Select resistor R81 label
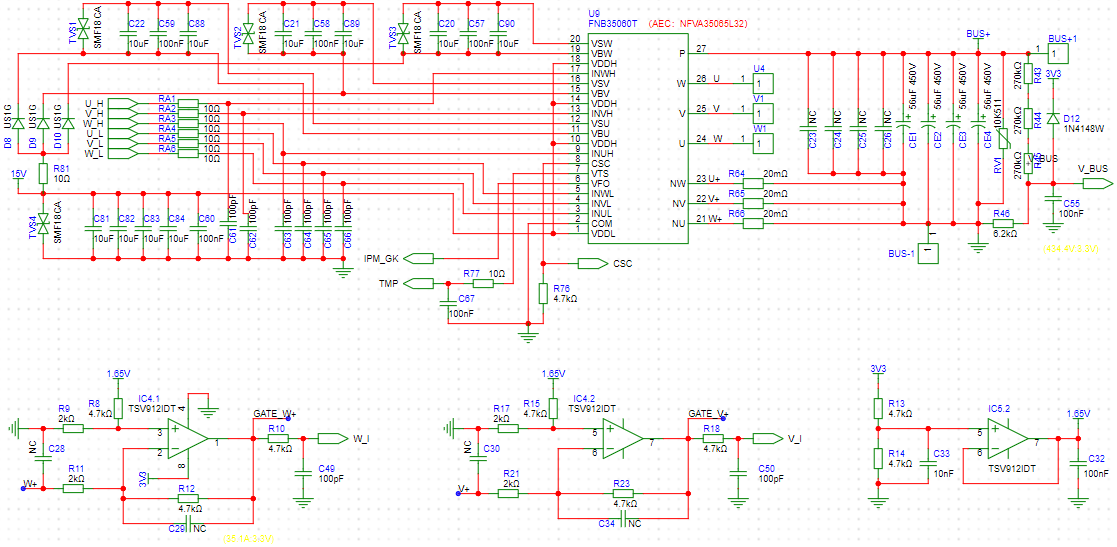This screenshot has height=547, width=1117. [61, 167]
